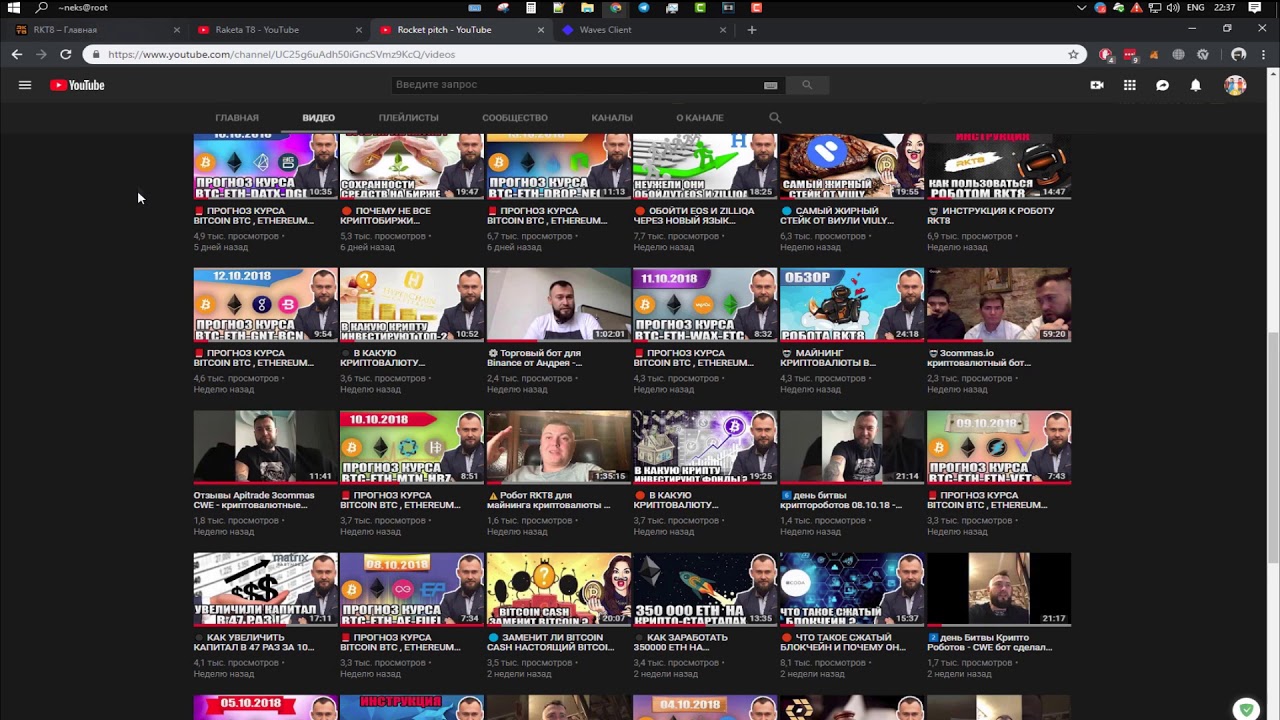
Task: Click the taskbar search icon
Action: pos(42,7)
